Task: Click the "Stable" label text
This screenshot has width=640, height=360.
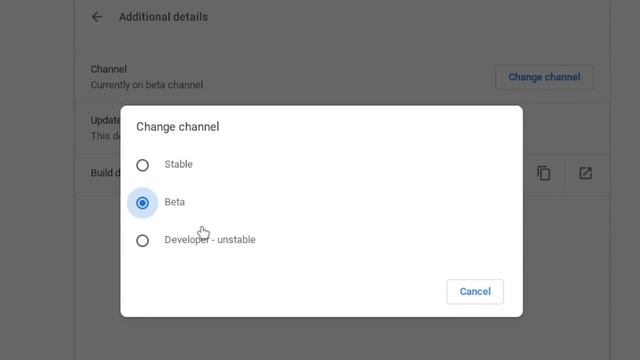Action: point(178,164)
